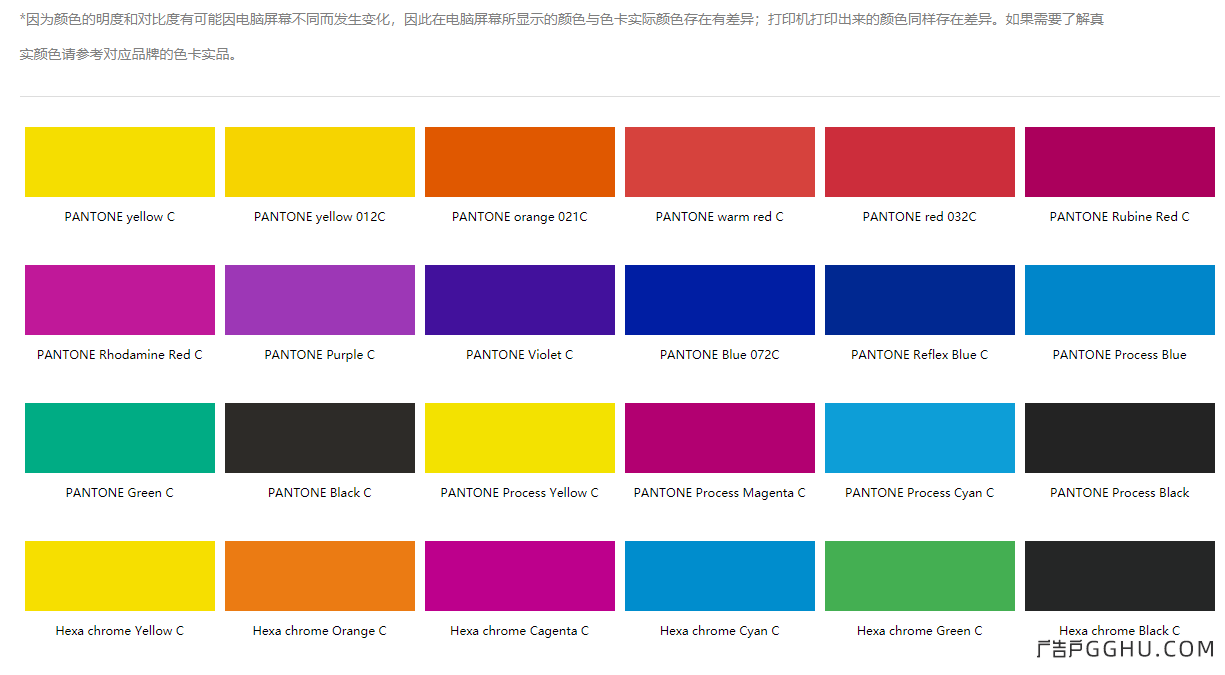Image resolution: width=1225 pixels, height=675 pixels.
Task: Click the 'Hexa chrome Cagenta C' label
Action: [520, 631]
